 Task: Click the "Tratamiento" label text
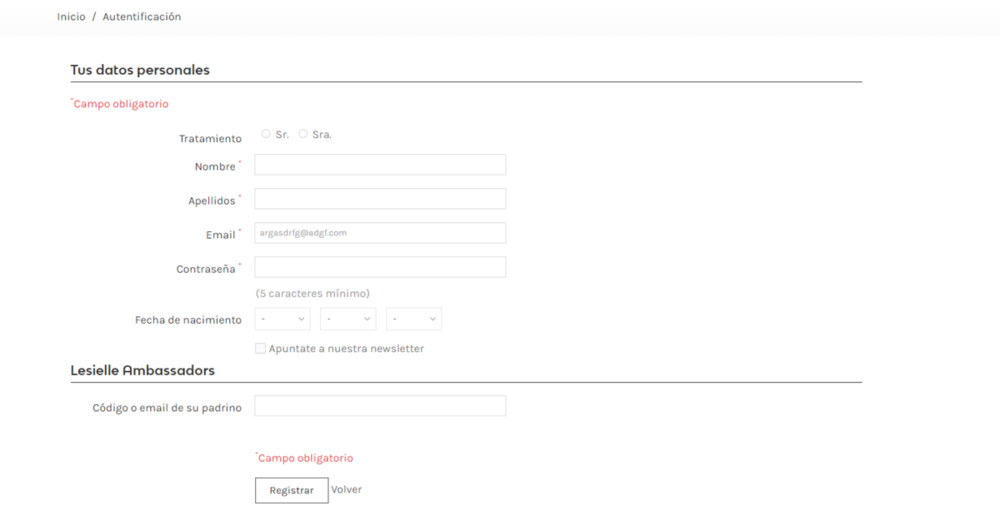click(210, 139)
